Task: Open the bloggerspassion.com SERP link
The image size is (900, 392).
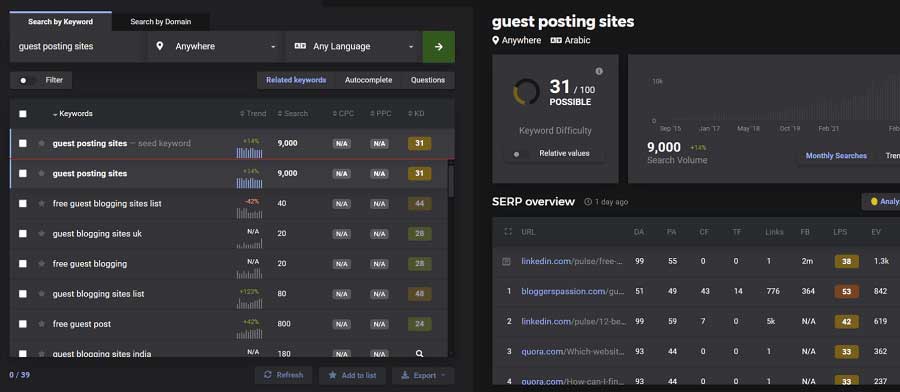Action: point(572,292)
